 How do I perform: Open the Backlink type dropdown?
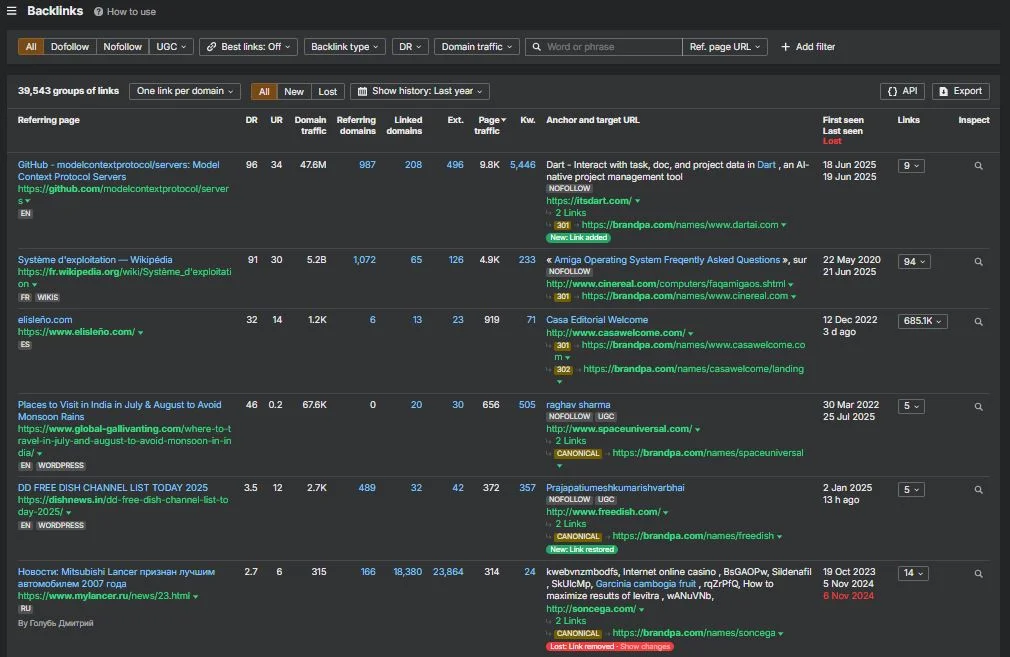click(345, 46)
